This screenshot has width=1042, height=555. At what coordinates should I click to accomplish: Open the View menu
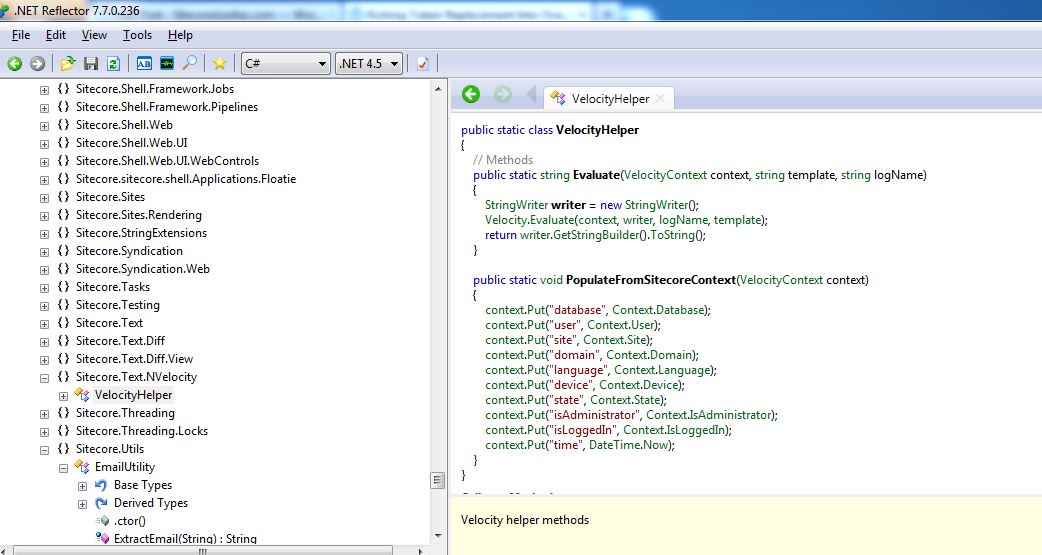pos(94,35)
